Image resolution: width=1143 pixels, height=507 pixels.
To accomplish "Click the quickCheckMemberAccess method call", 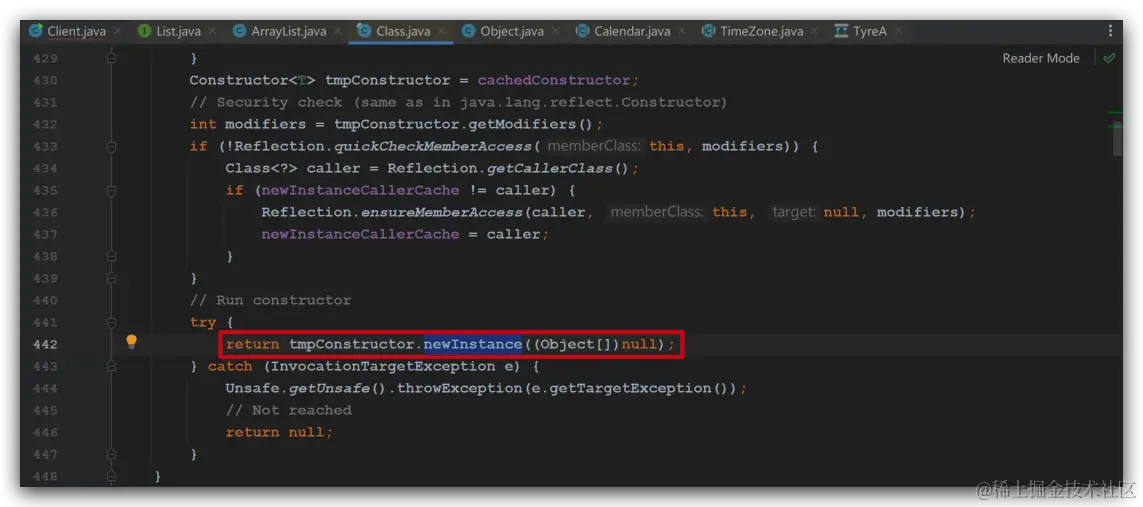I will (x=433, y=146).
